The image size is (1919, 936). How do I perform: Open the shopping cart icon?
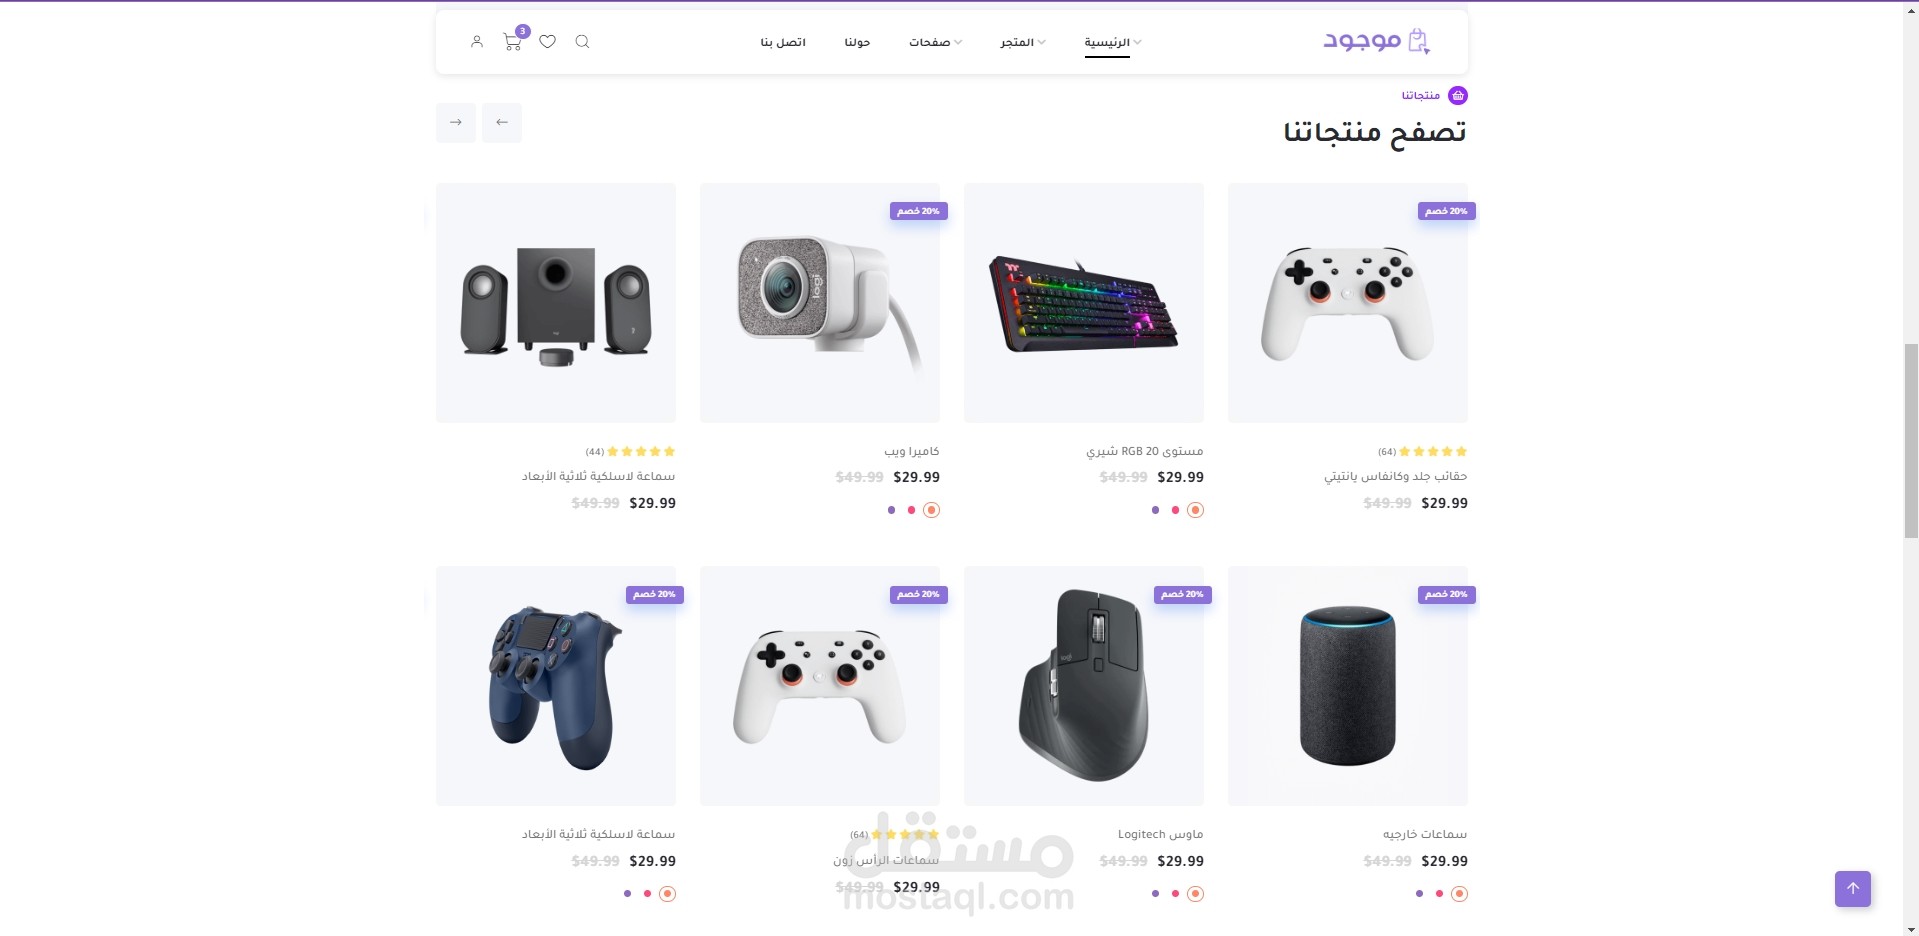(513, 41)
